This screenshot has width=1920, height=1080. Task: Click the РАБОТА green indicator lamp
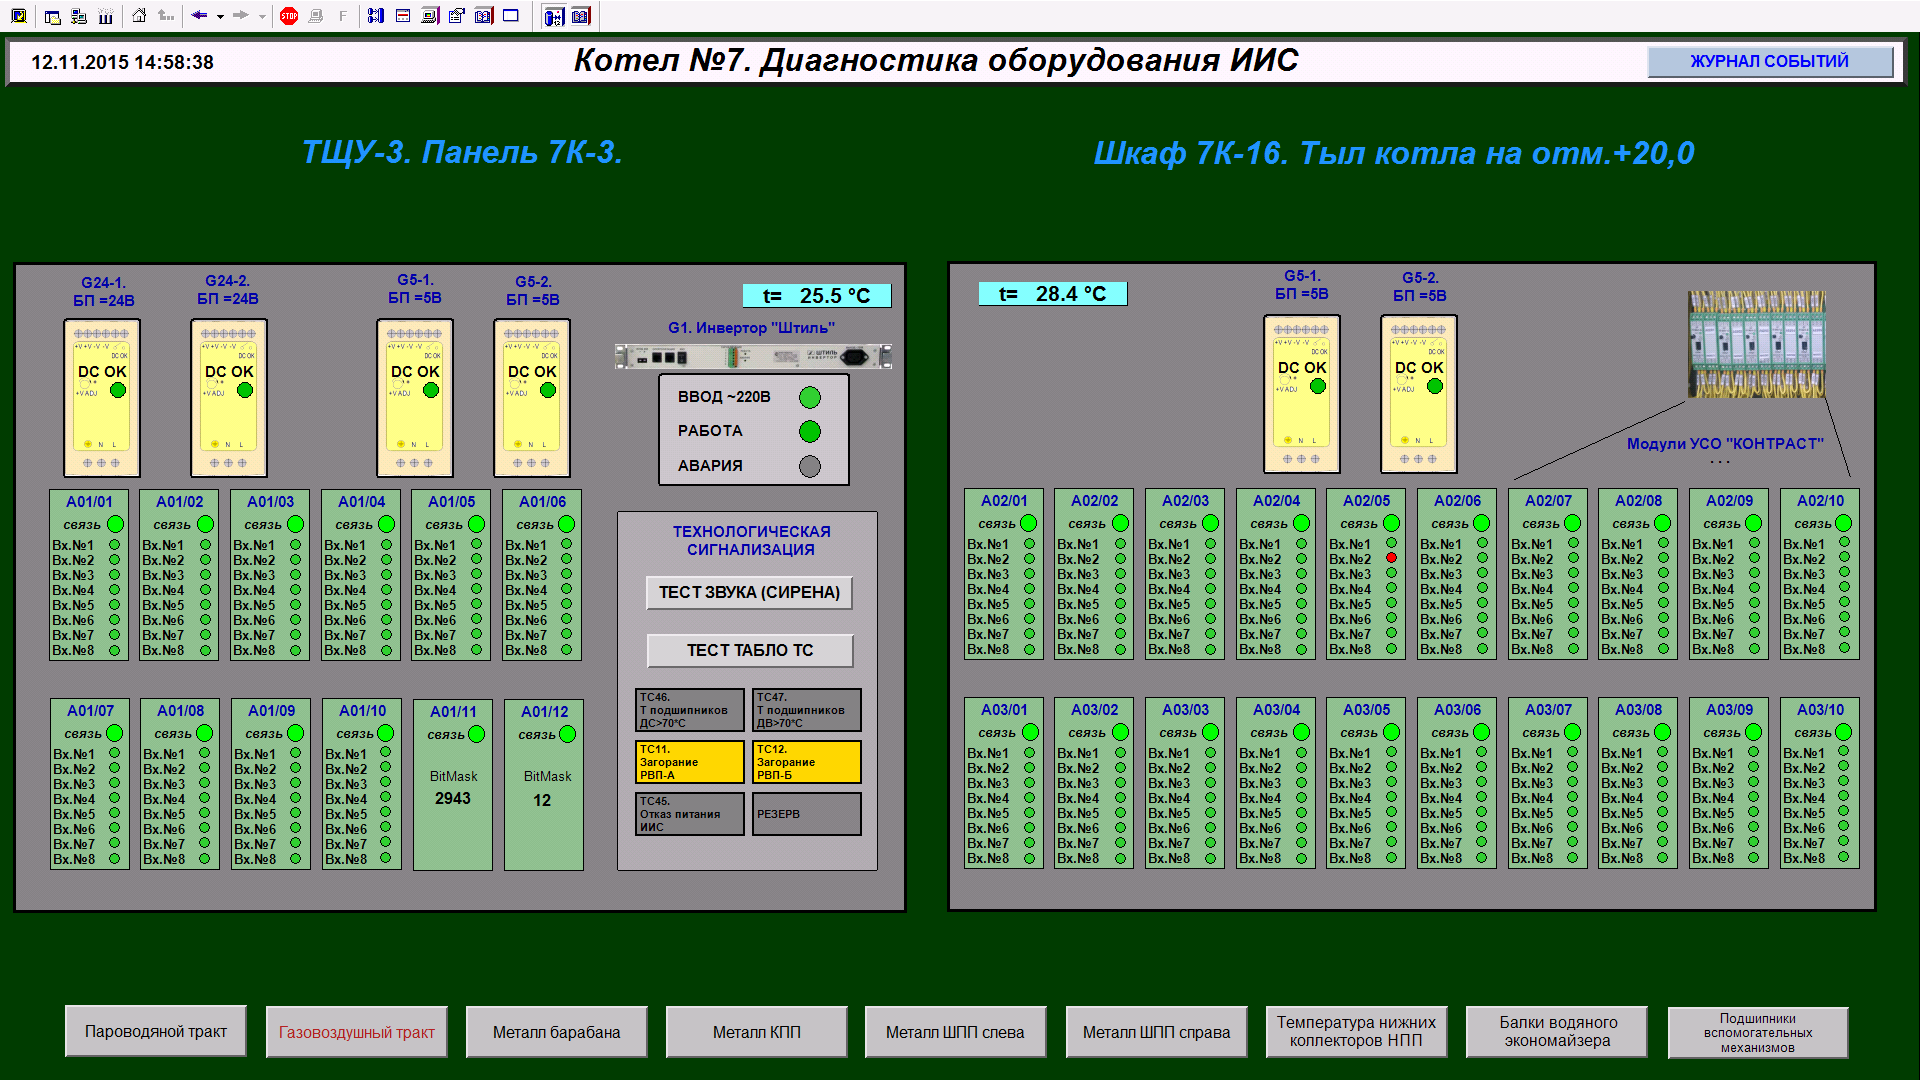tap(810, 431)
